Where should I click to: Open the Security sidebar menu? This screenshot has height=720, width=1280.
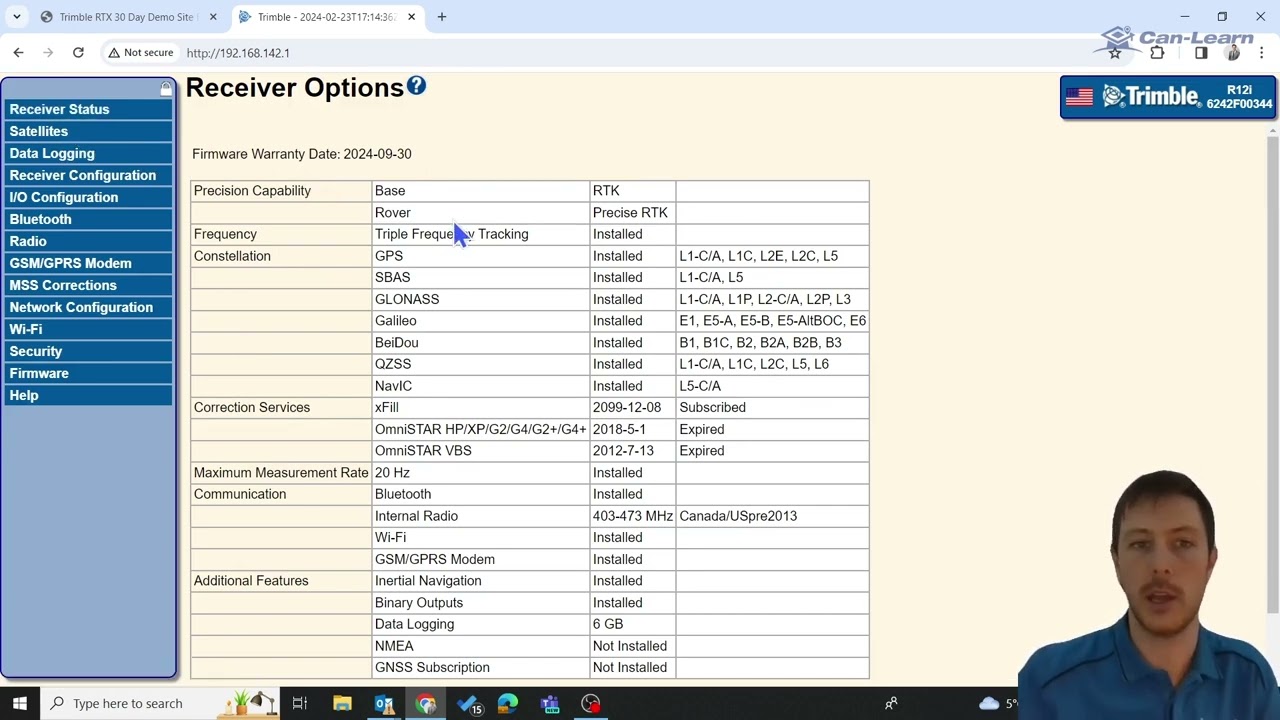[88, 351]
